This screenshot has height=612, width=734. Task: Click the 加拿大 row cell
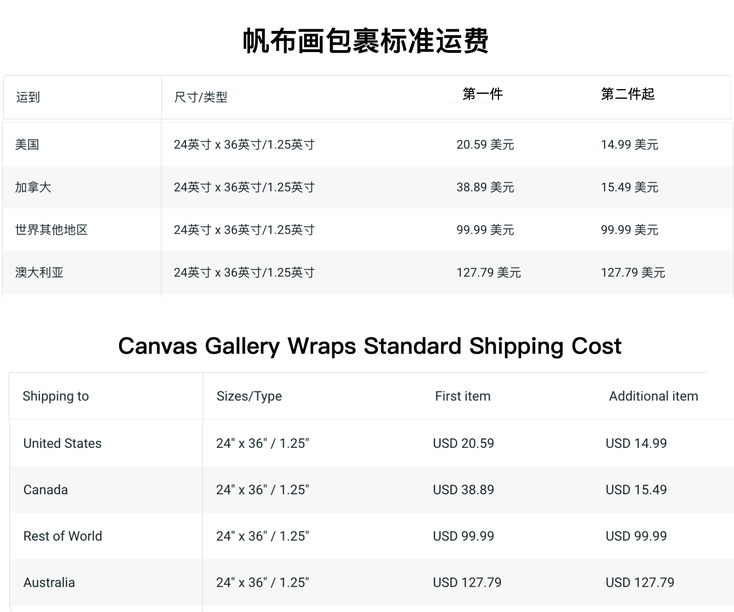click(x=33, y=187)
